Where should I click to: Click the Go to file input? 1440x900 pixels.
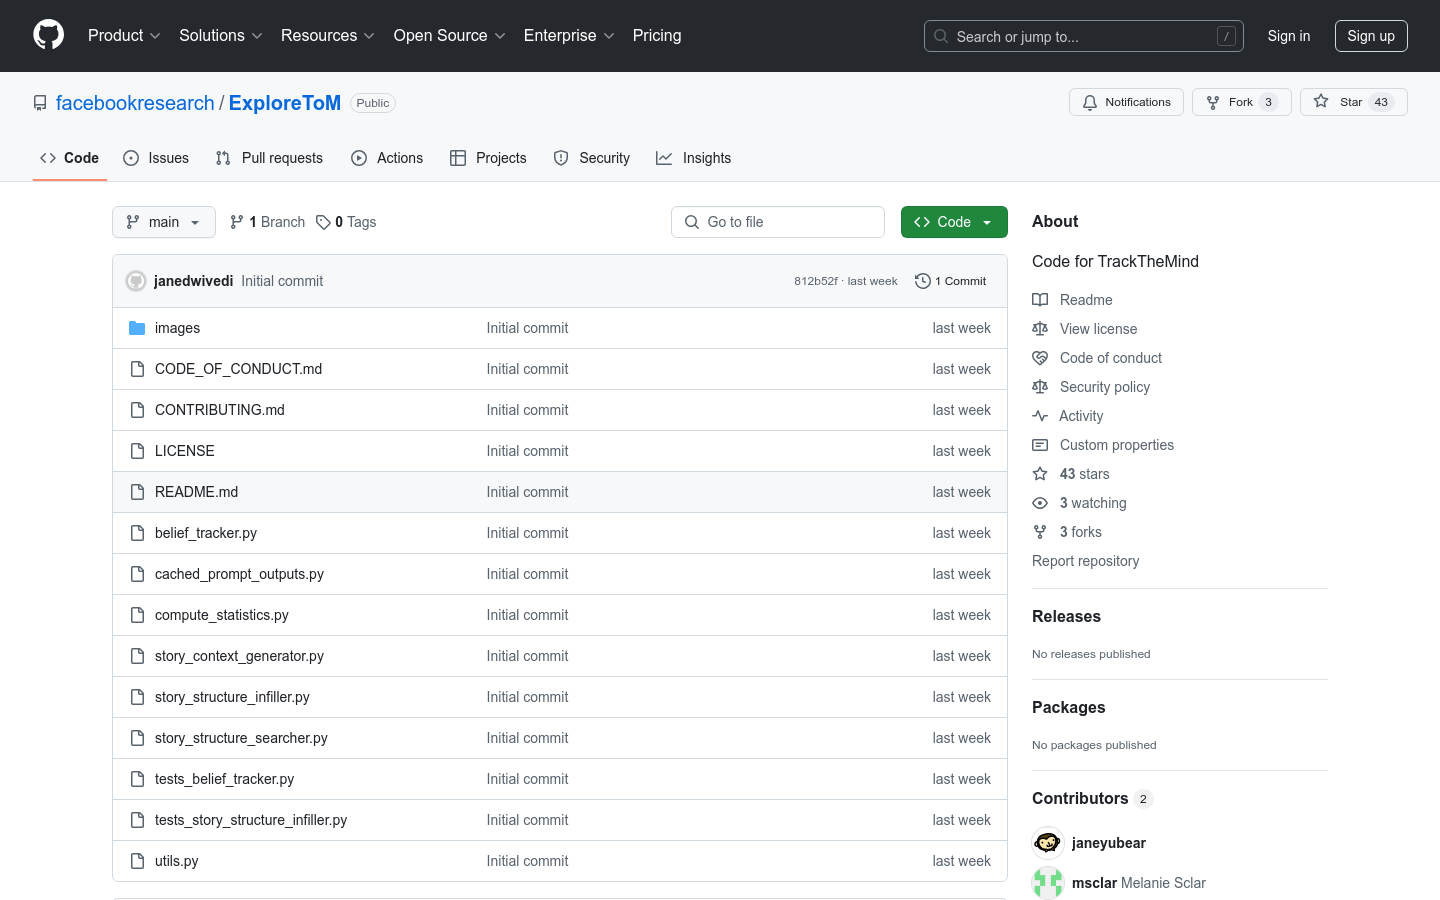pyautogui.click(x=778, y=222)
